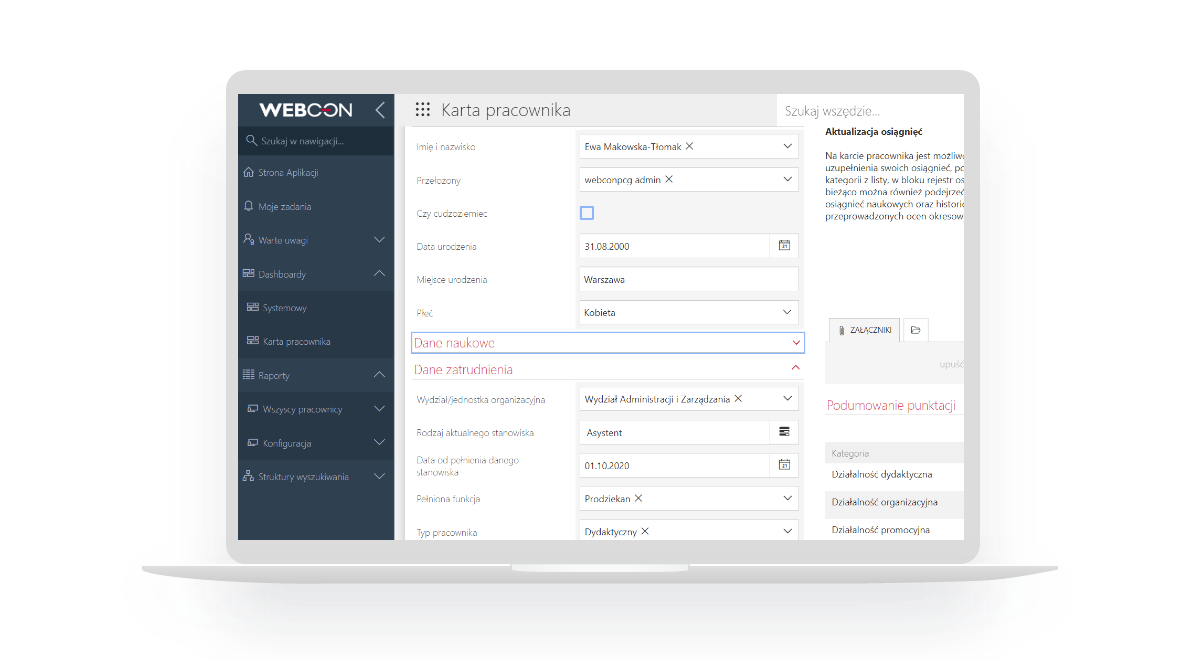Open calendar for position start date
This screenshot has width=1200, height=660.
784,465
